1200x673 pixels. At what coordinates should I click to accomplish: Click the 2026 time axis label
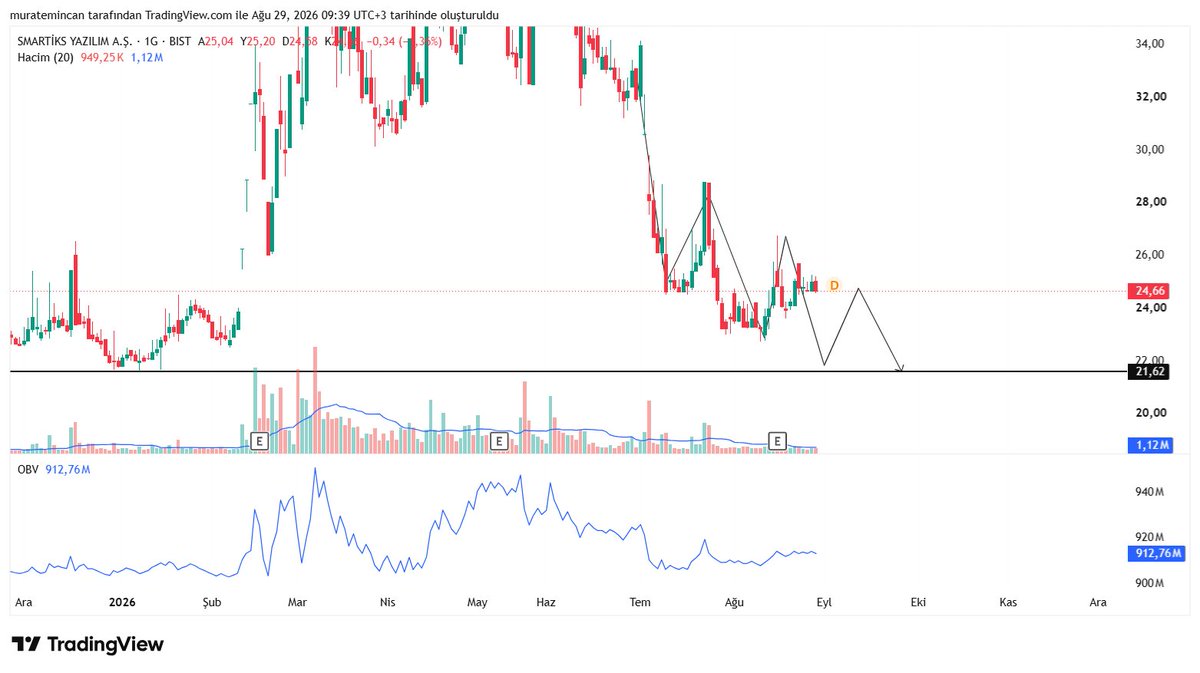(122, 602)
